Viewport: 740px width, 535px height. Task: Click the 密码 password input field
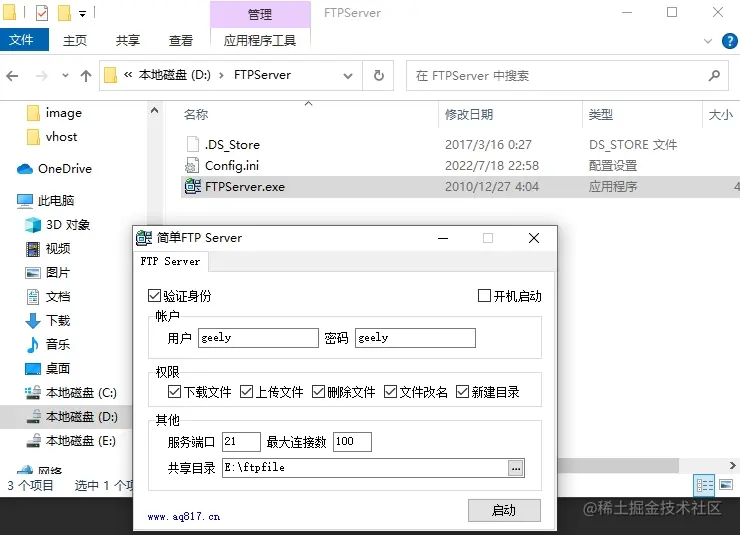click(x=415, y=338)
